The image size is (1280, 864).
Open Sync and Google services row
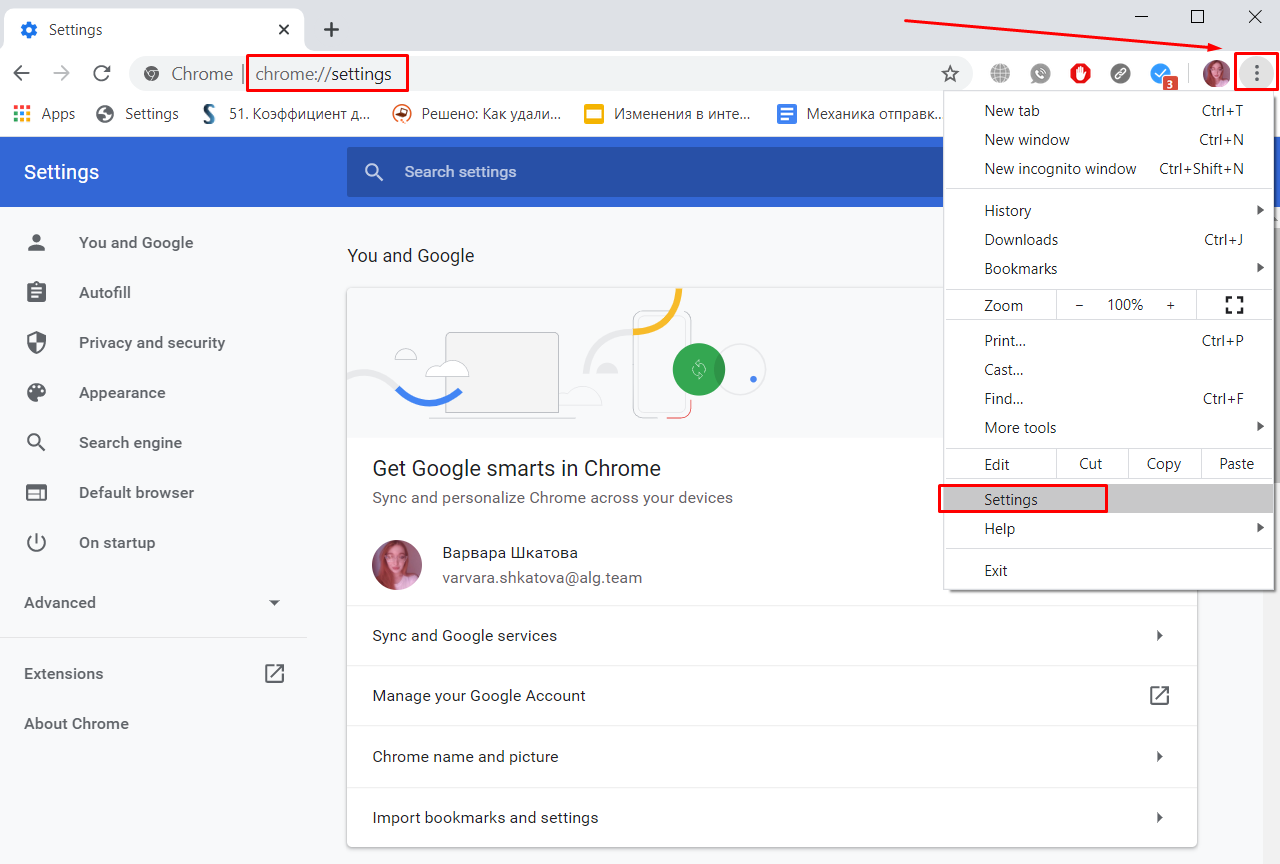(771, 636)
